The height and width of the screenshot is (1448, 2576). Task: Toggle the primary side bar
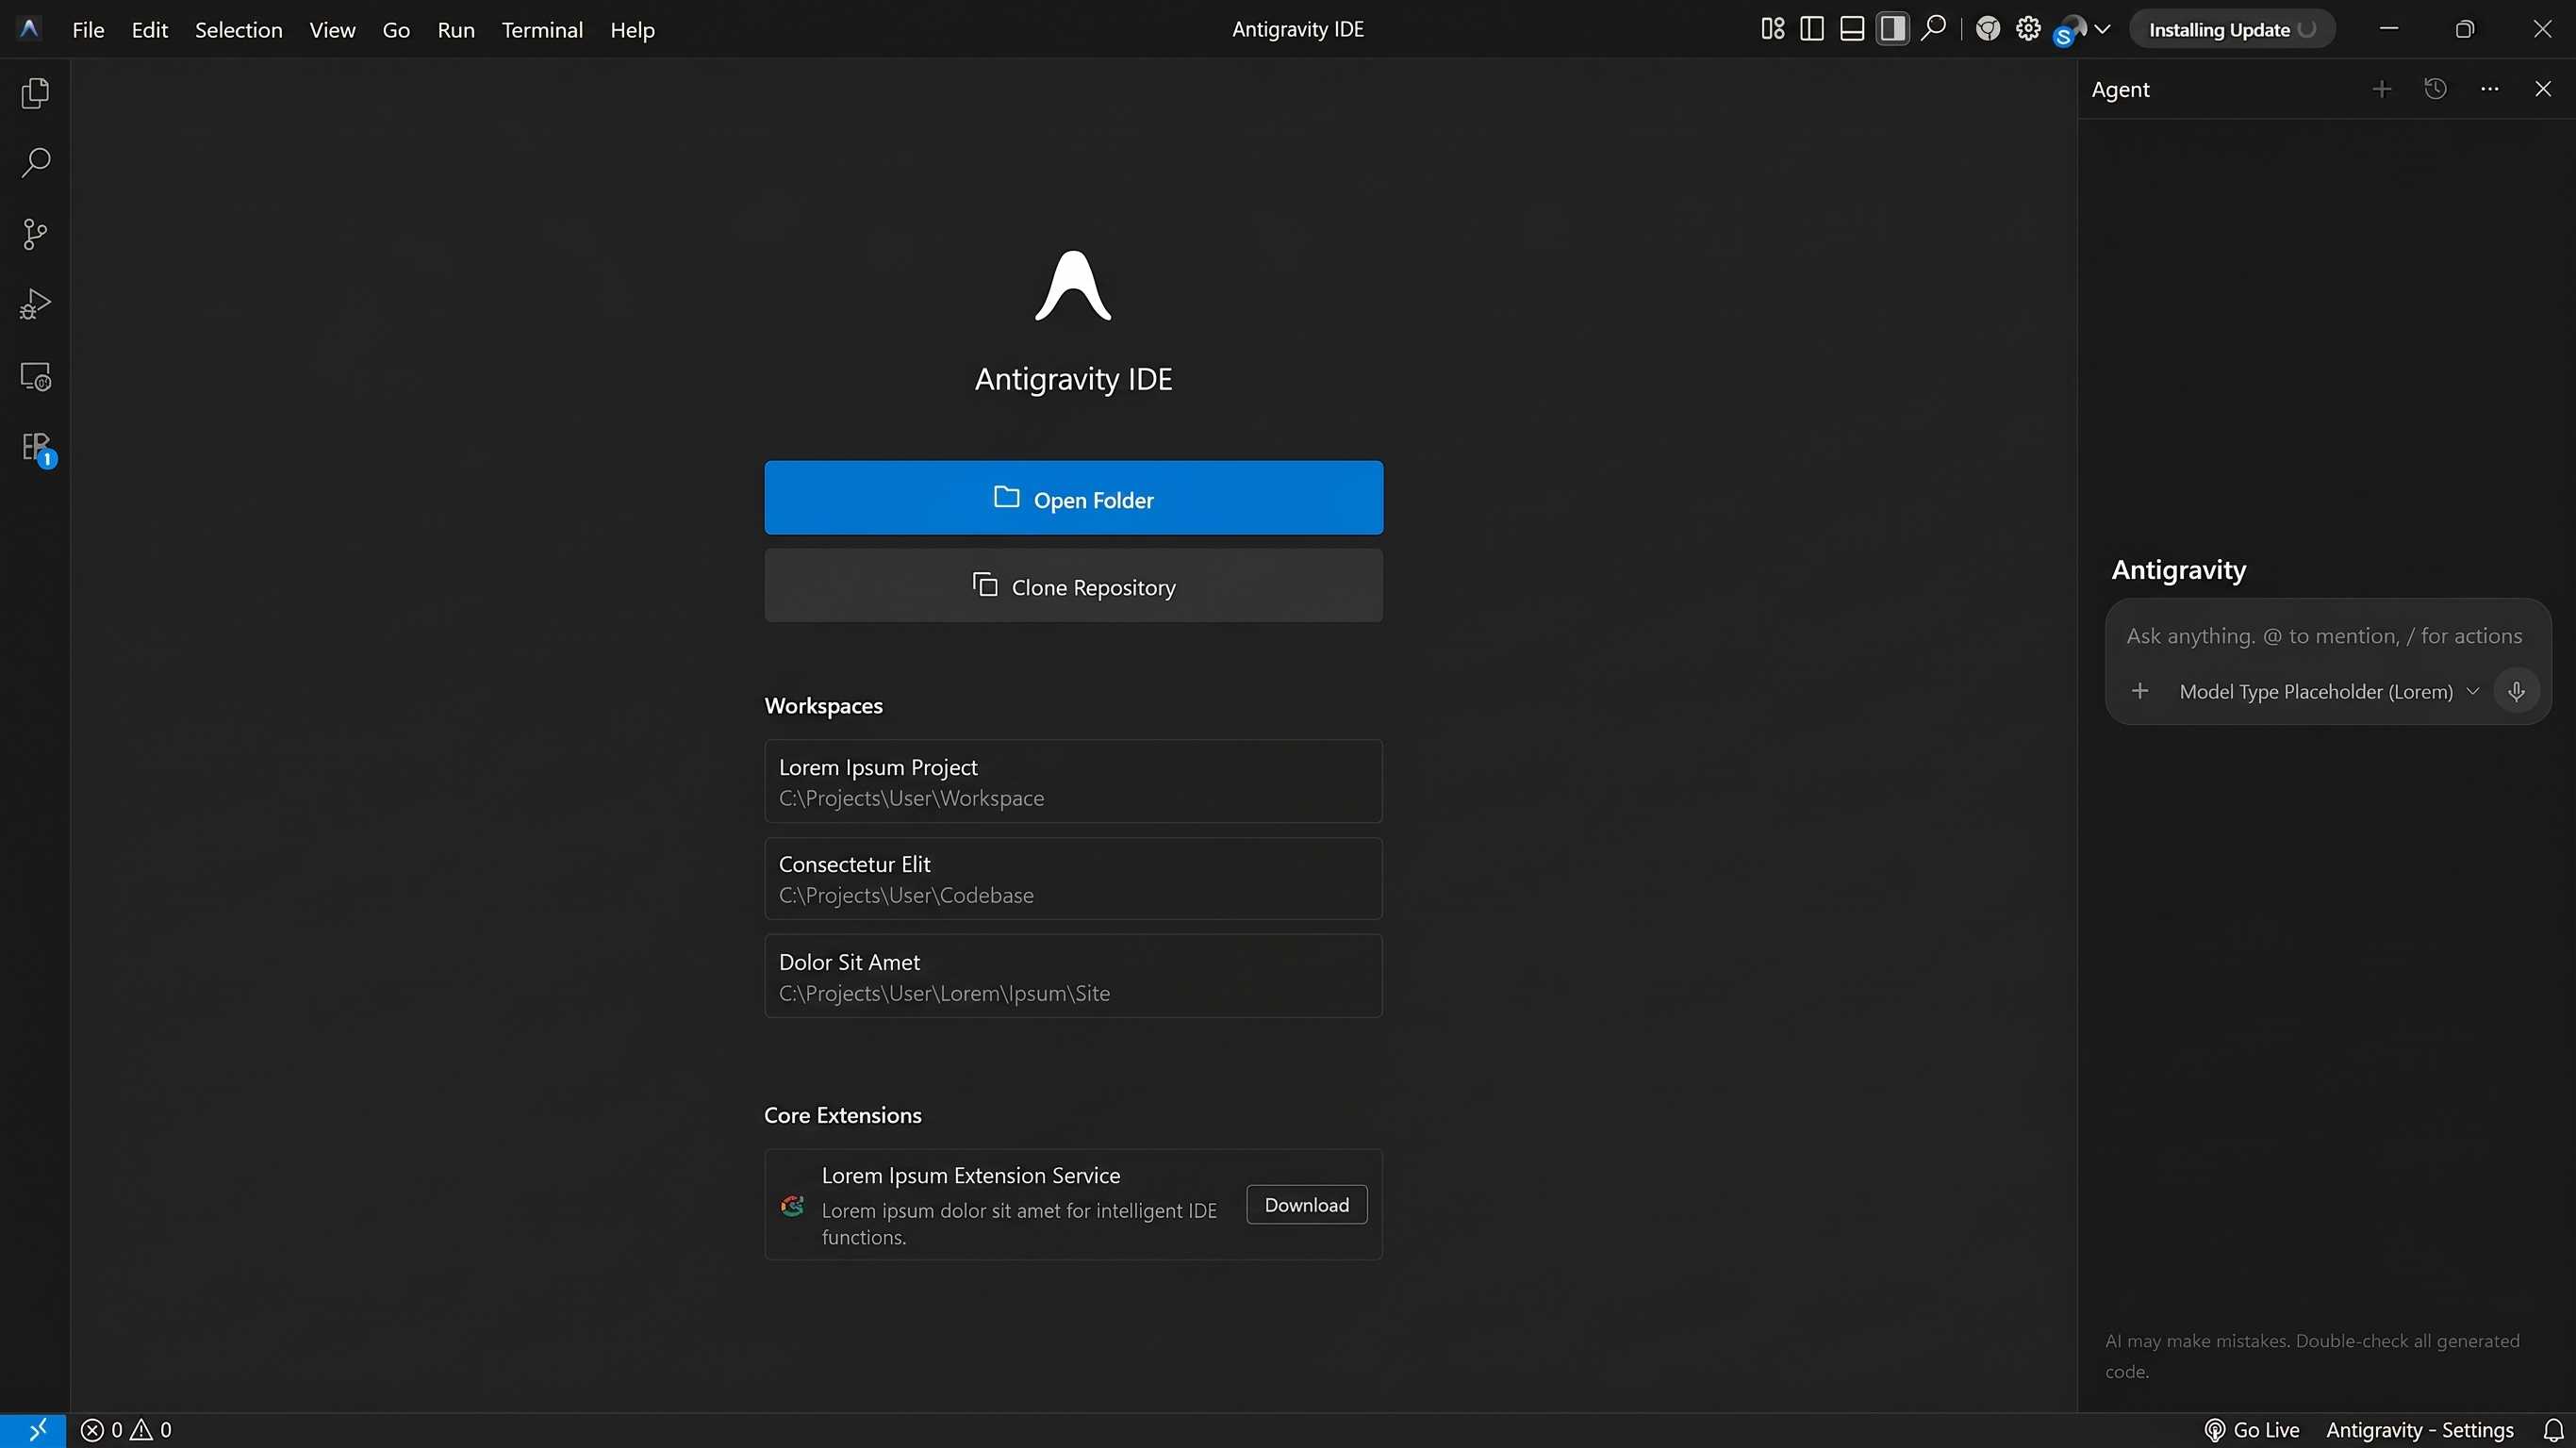pos(1812,29)
